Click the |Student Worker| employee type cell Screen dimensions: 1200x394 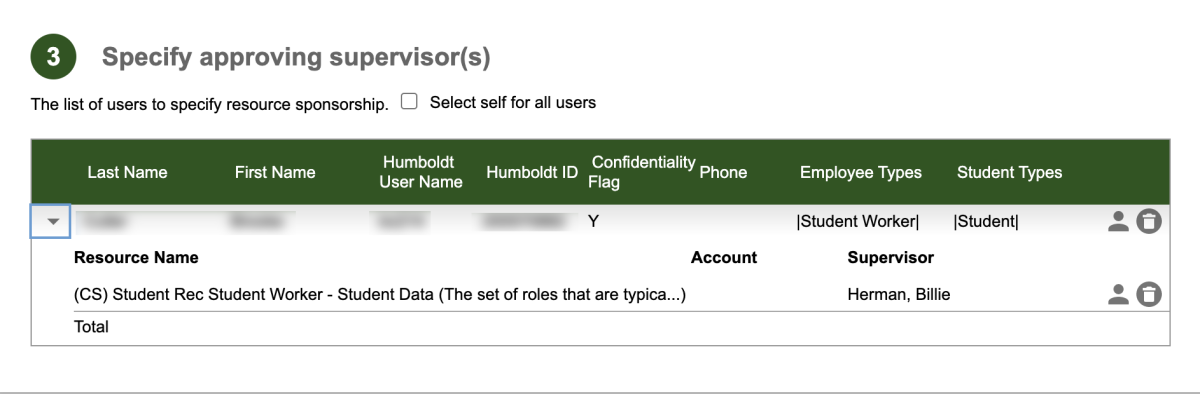(858, 222)
